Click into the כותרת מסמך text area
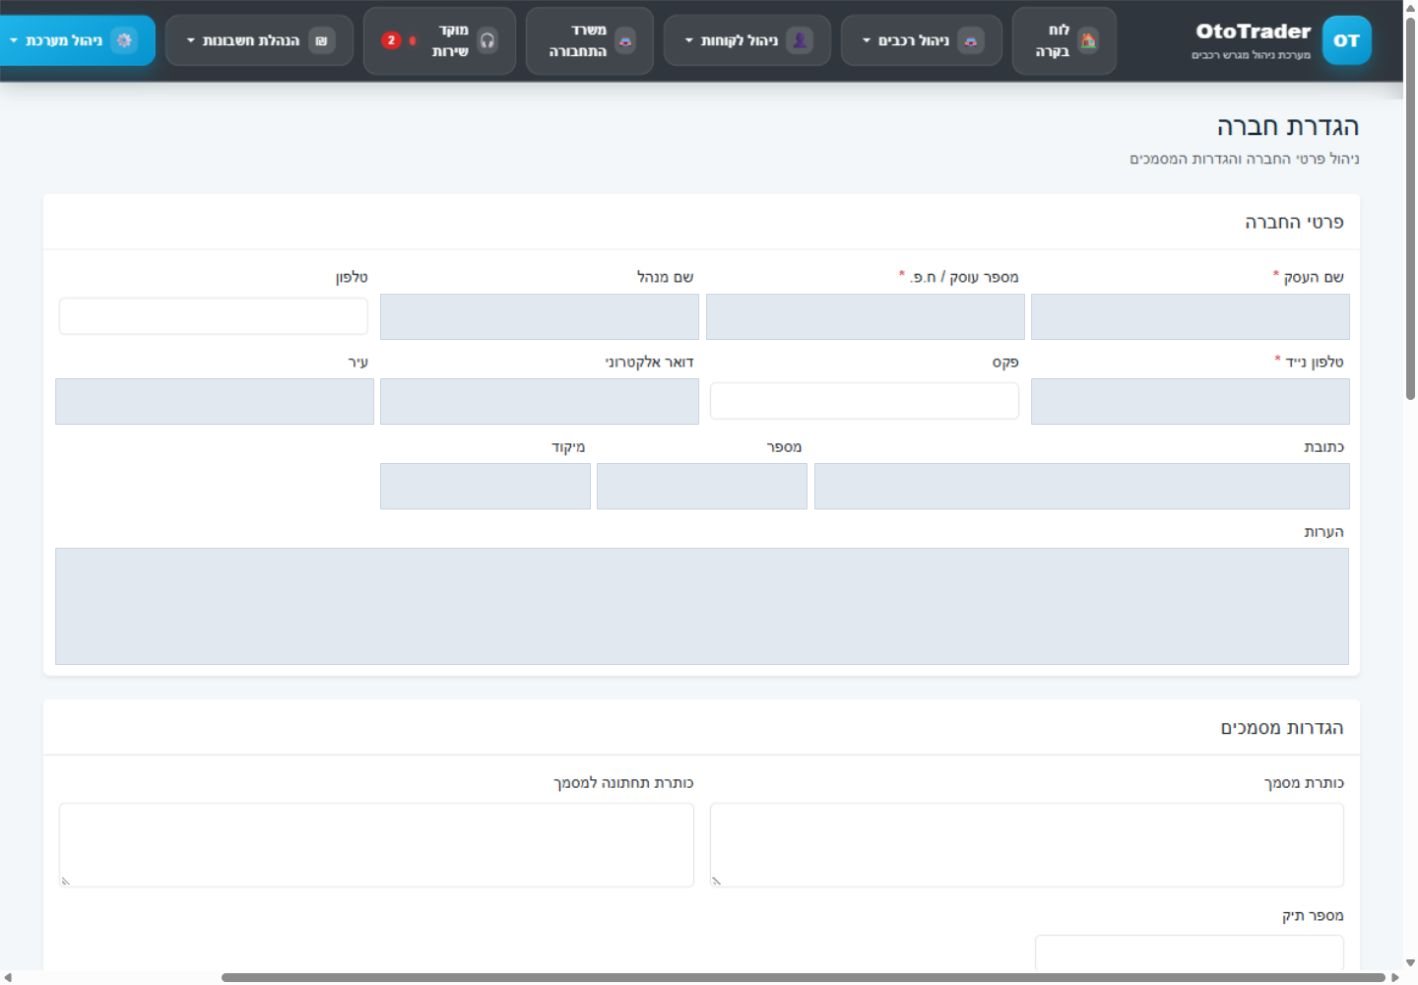The image size is (1418, 985). 1027,845
